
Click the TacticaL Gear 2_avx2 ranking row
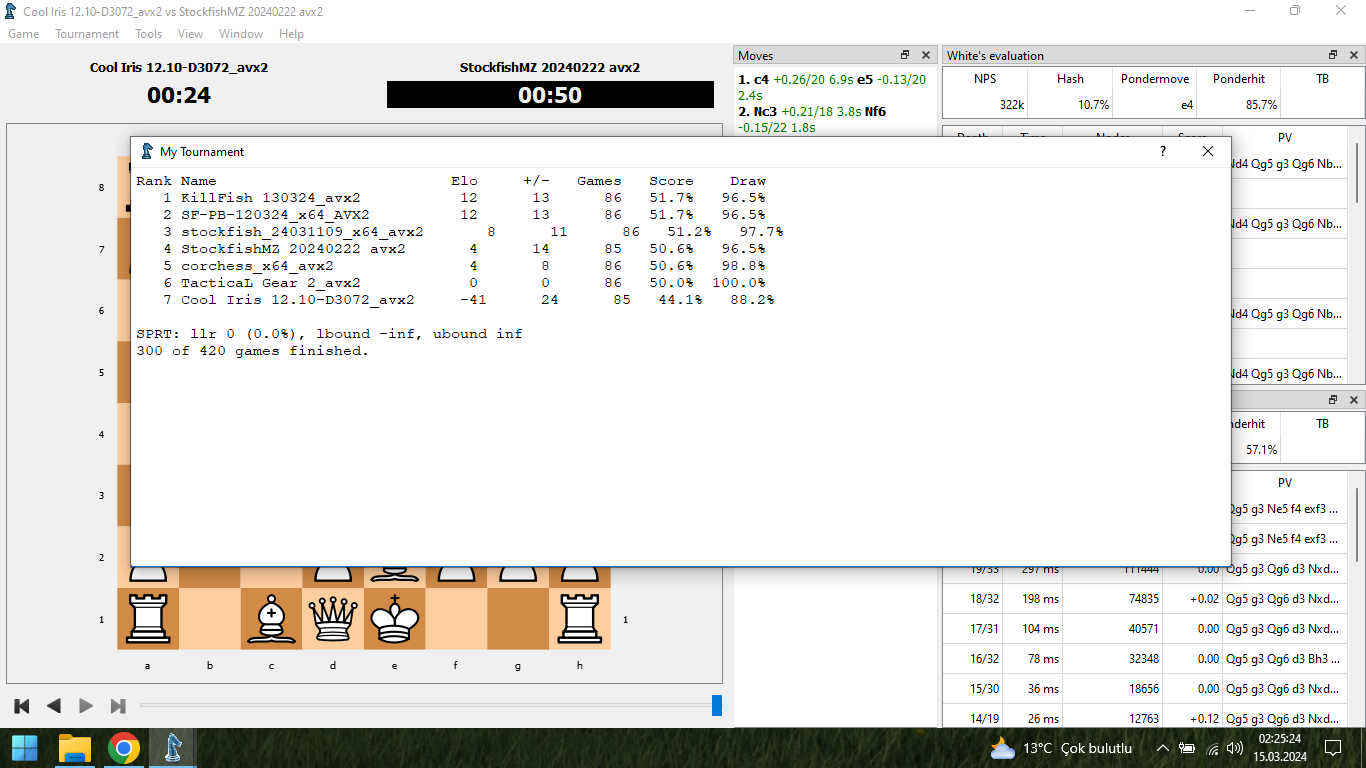coord(451,283)
